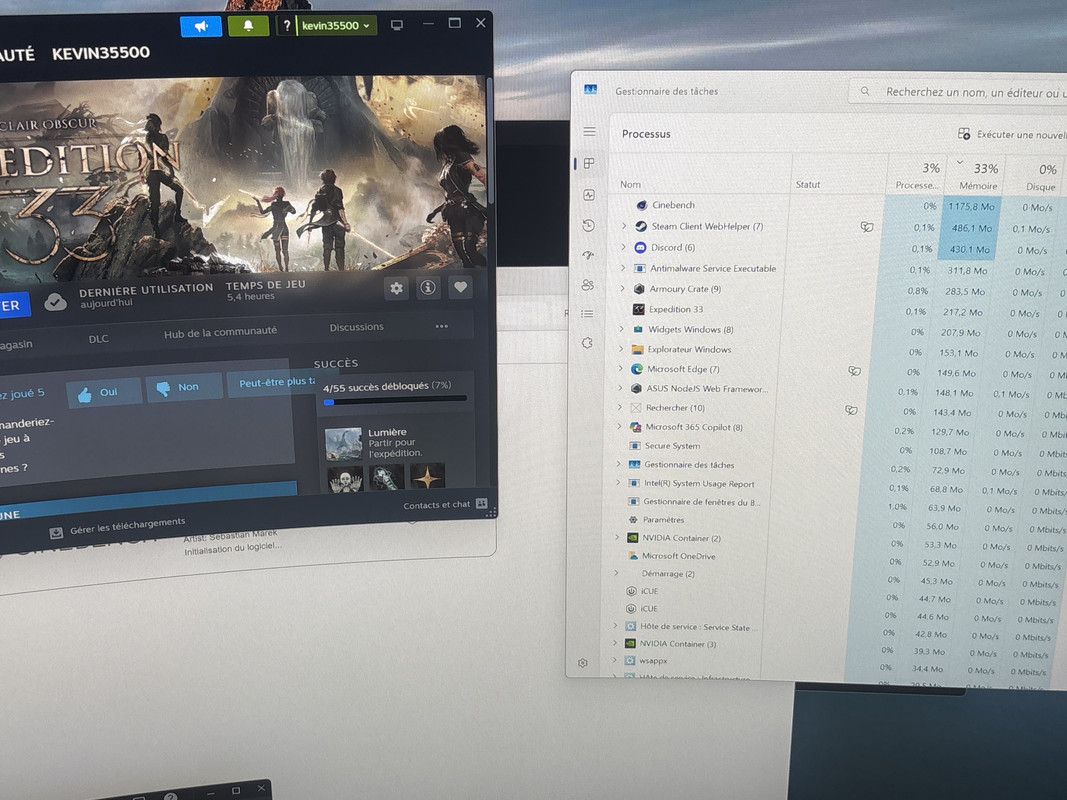Select Explorateur Windows process icon

coord(637,350)
